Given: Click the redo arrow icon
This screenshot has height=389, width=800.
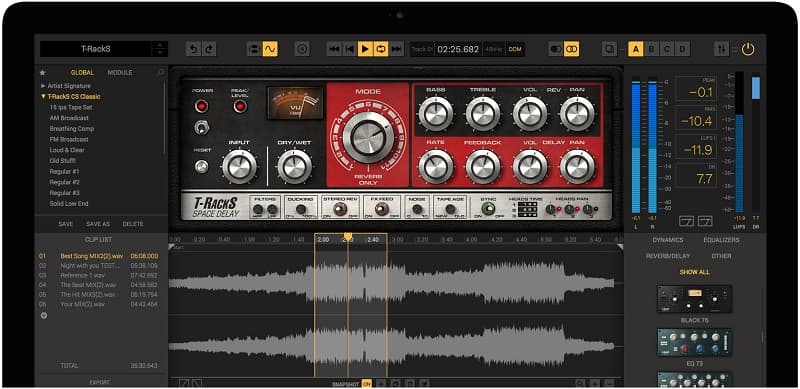Looking at the screenshot, I should coord(209,49).
